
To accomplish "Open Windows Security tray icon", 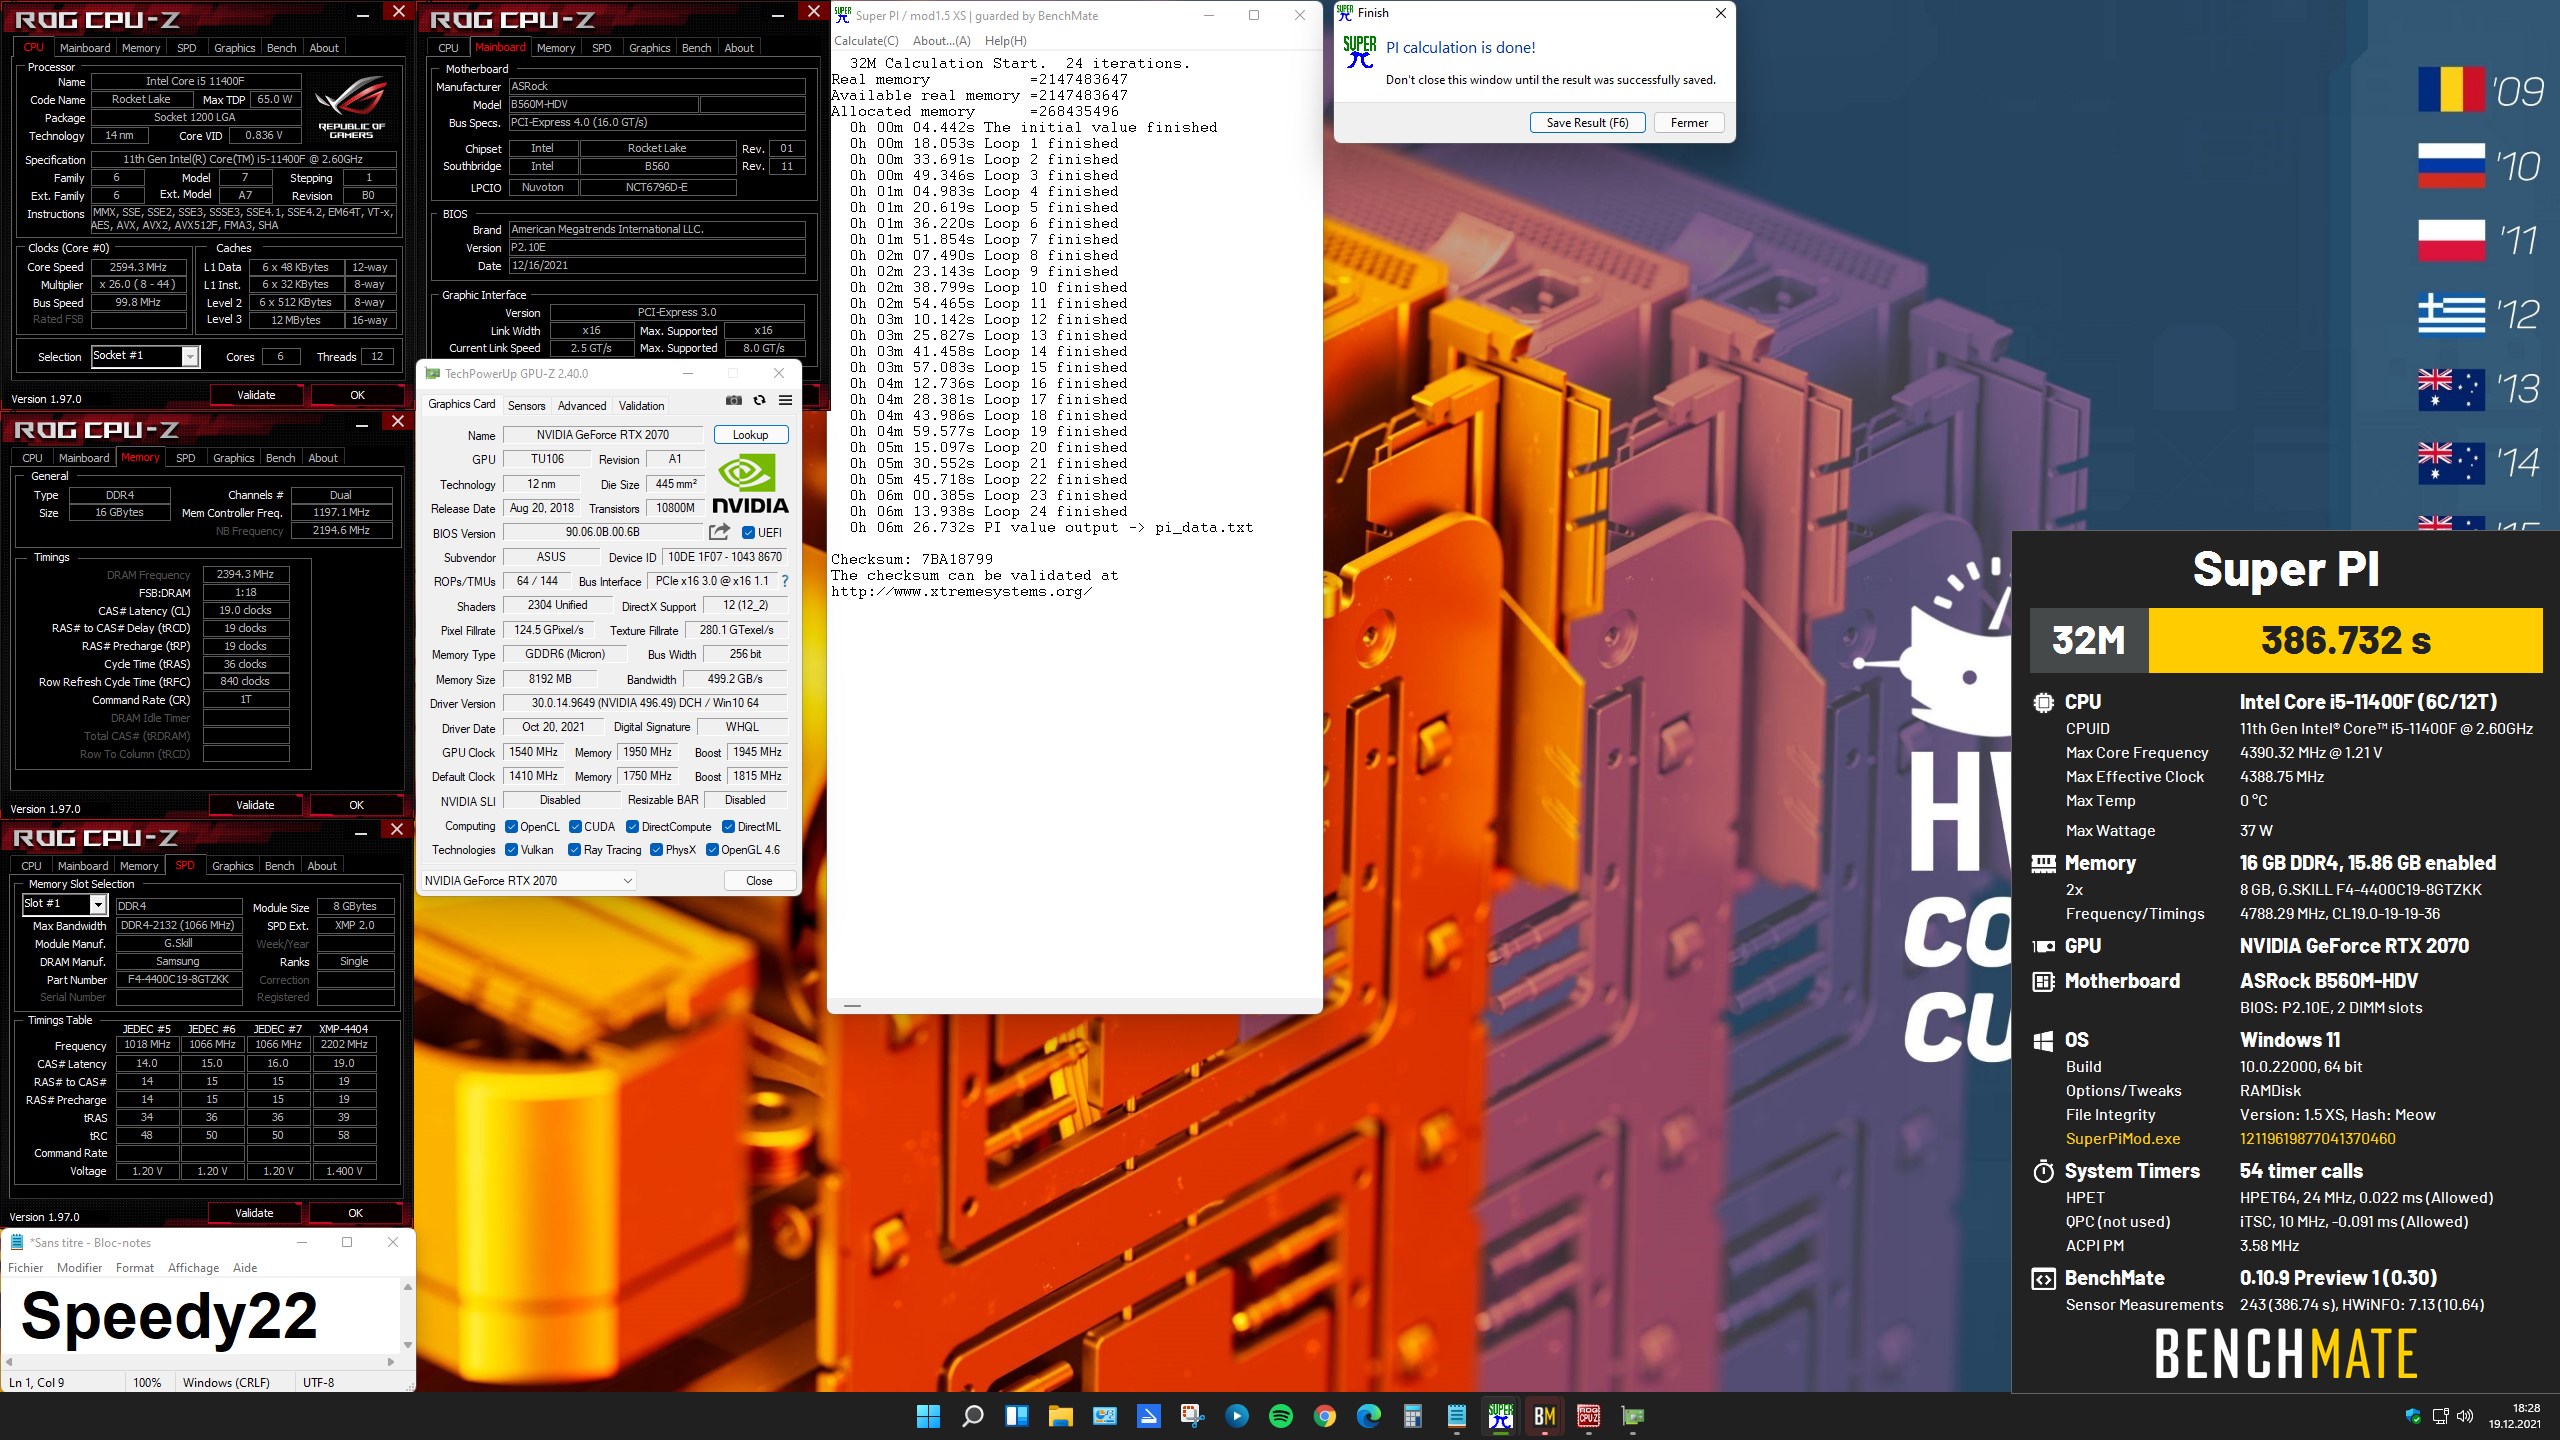I will pyautogui.click(x=2413, y=1416).
